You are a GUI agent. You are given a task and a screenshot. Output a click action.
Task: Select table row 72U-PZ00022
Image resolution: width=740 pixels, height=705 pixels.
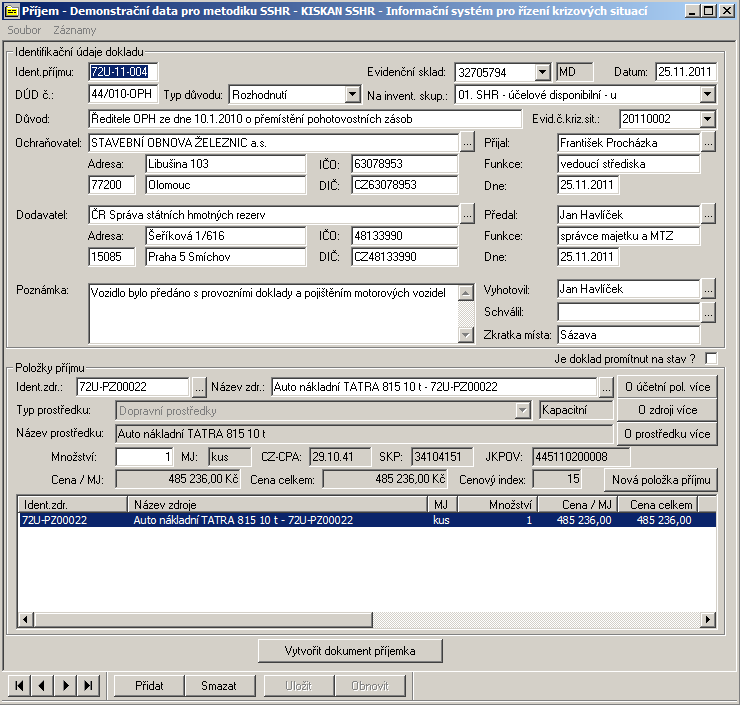[x=367, y=520]
